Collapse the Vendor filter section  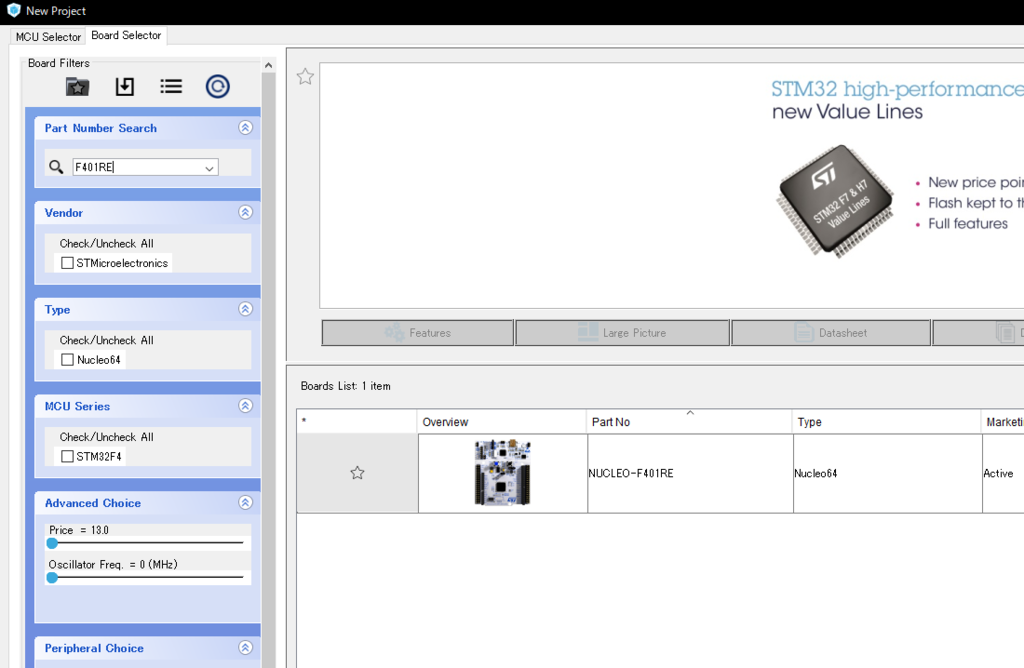point(246,212)
